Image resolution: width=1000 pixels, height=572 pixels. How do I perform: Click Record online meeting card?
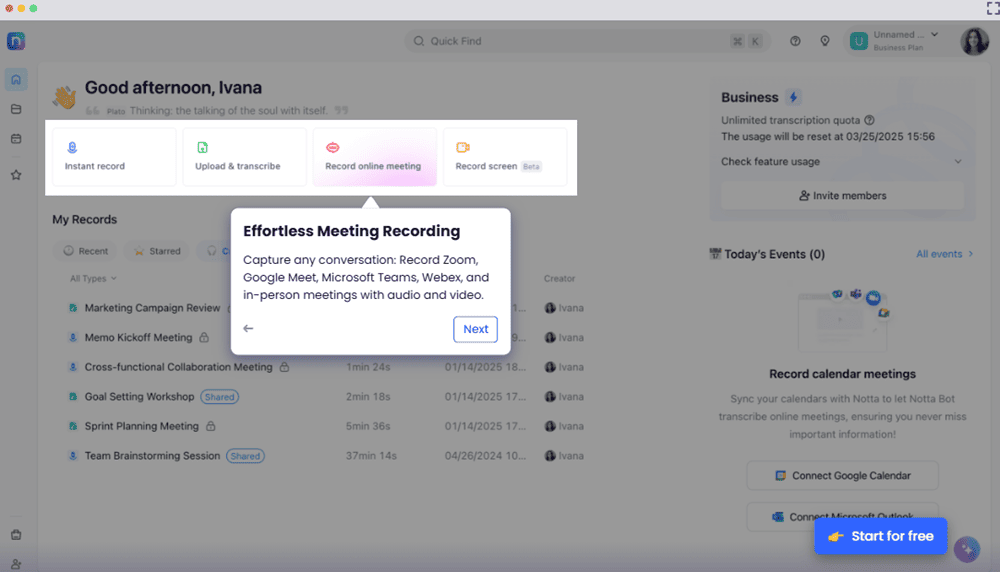pyautogui.click(x=374, y=157)
